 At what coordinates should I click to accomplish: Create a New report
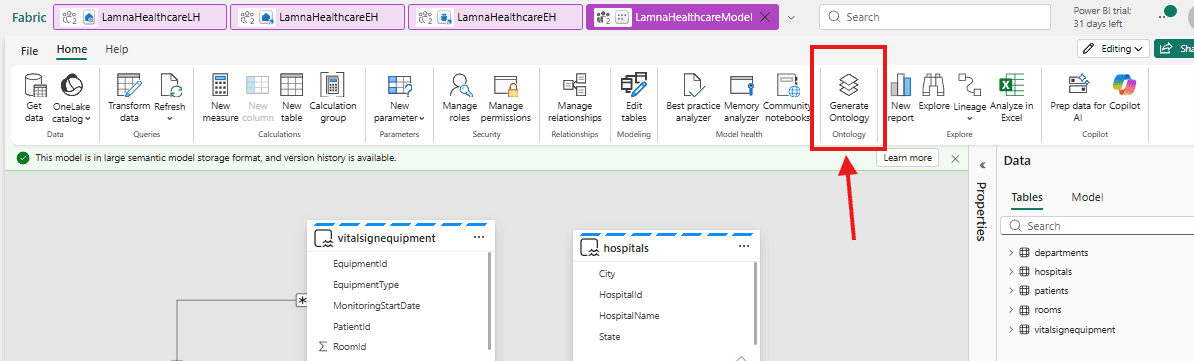[x=901, y=97]
